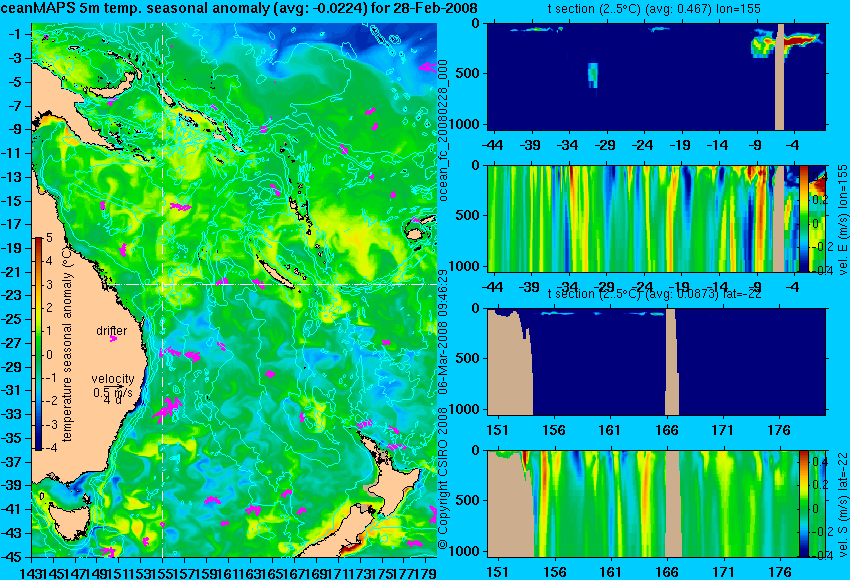Click '5' at top of temperature color bar
The height and width of the screenshot is (580, 850).
click(49, 237)
